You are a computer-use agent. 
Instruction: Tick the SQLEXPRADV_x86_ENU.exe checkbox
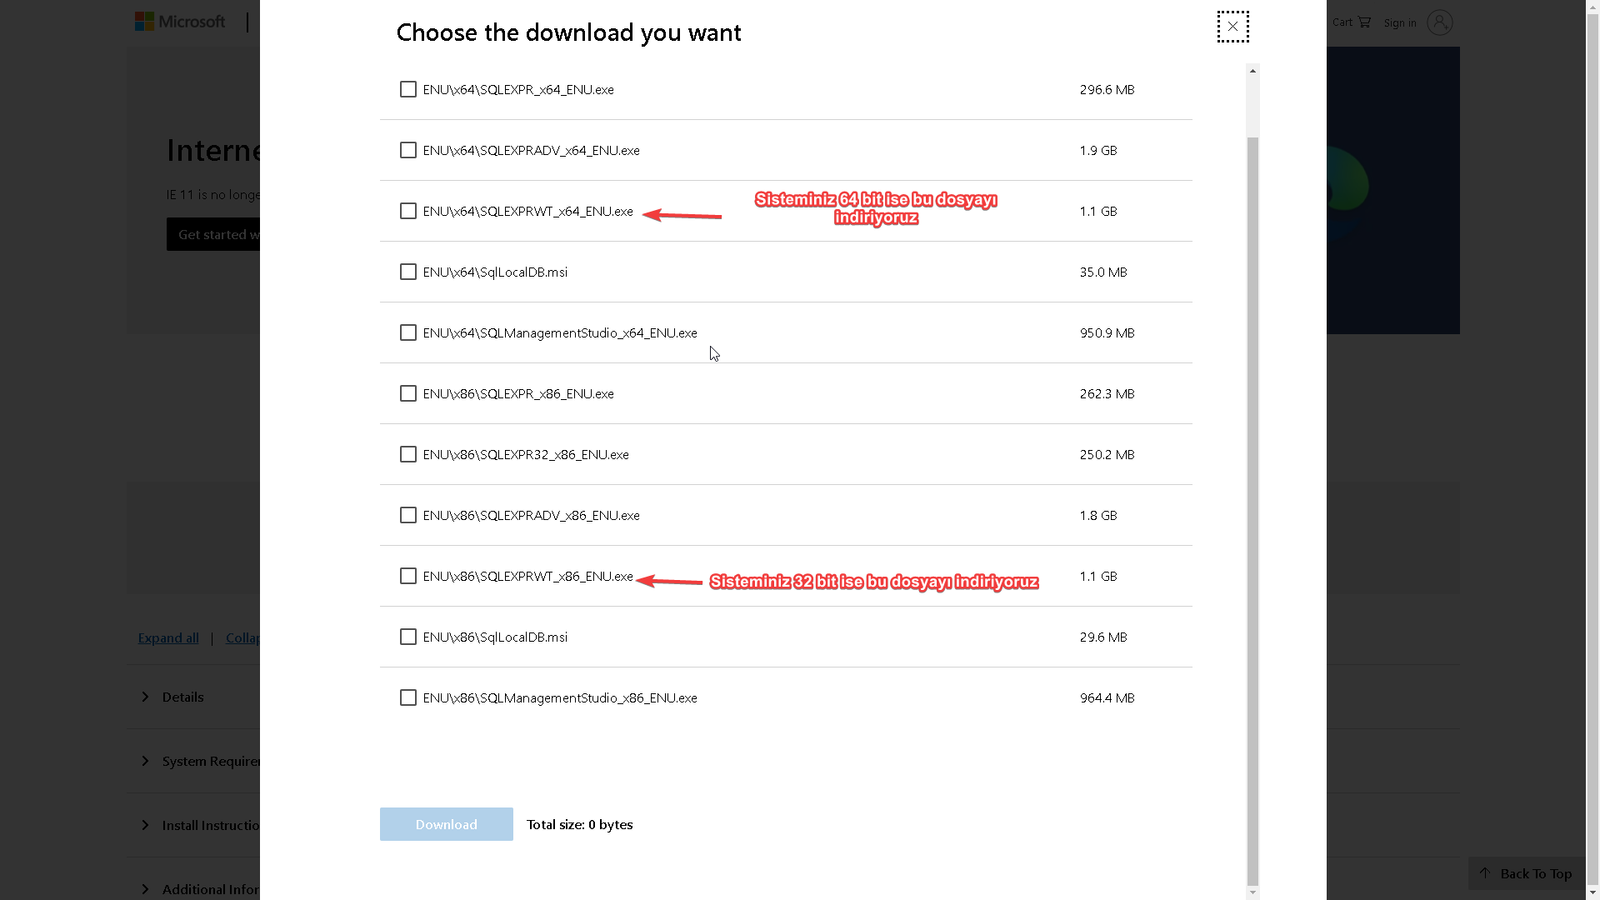408,515
